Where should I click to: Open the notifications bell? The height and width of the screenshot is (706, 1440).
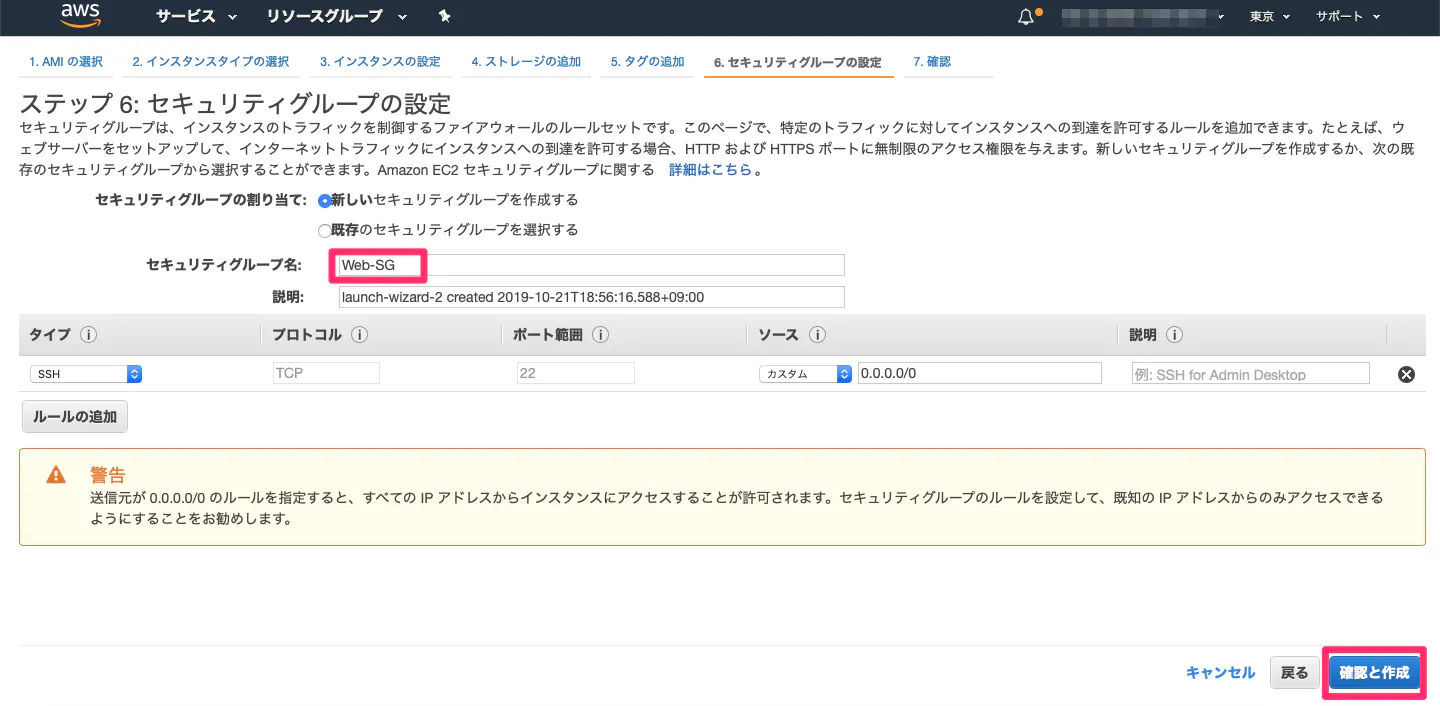pyautogui.click(x=1026, y=16)
